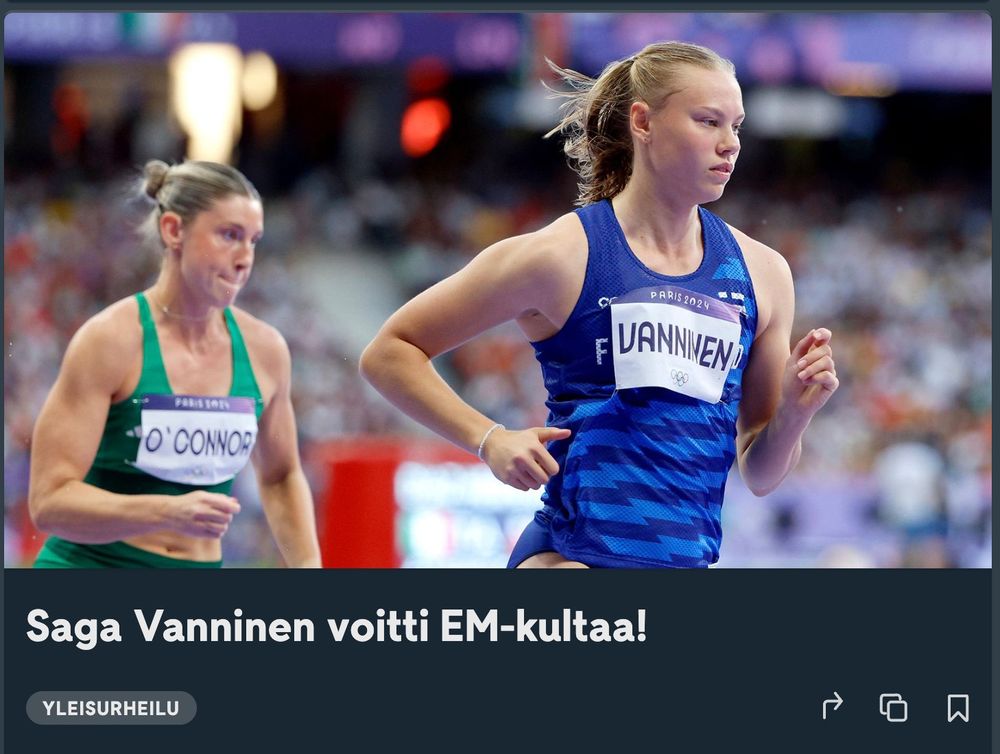Bookmark the Vanninen EM-kultaa article
The width and height of the screenshot is (1000, 754).
click(x=958, y=708)
